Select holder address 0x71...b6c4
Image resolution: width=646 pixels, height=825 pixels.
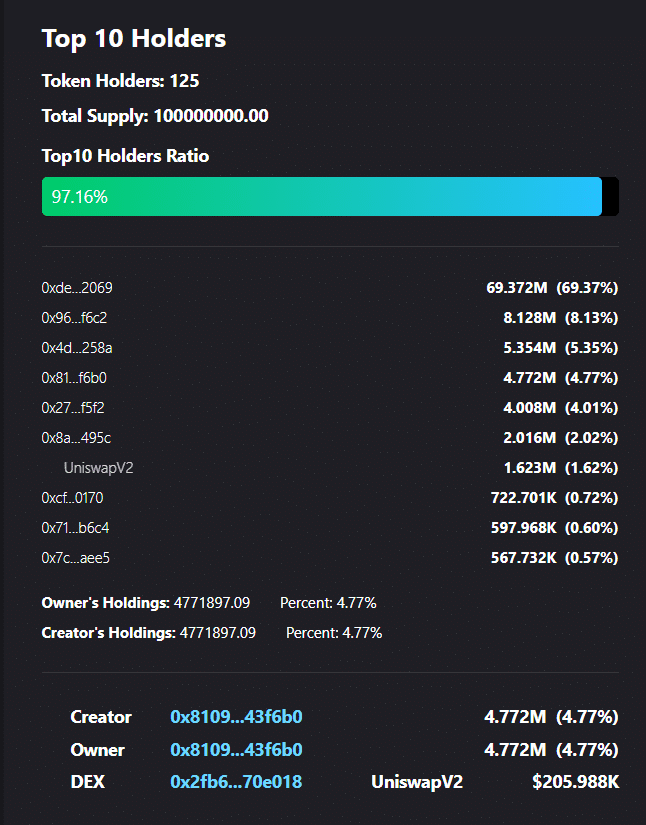75,528
